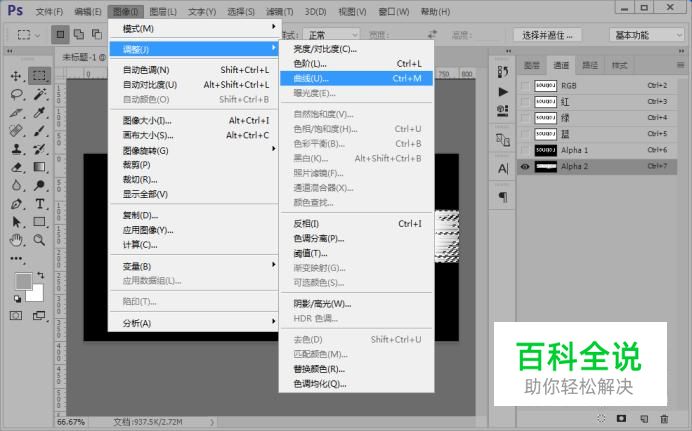Select the Gradient tool
The height and width of the screenshot is (431, 692).
point(39,167)
